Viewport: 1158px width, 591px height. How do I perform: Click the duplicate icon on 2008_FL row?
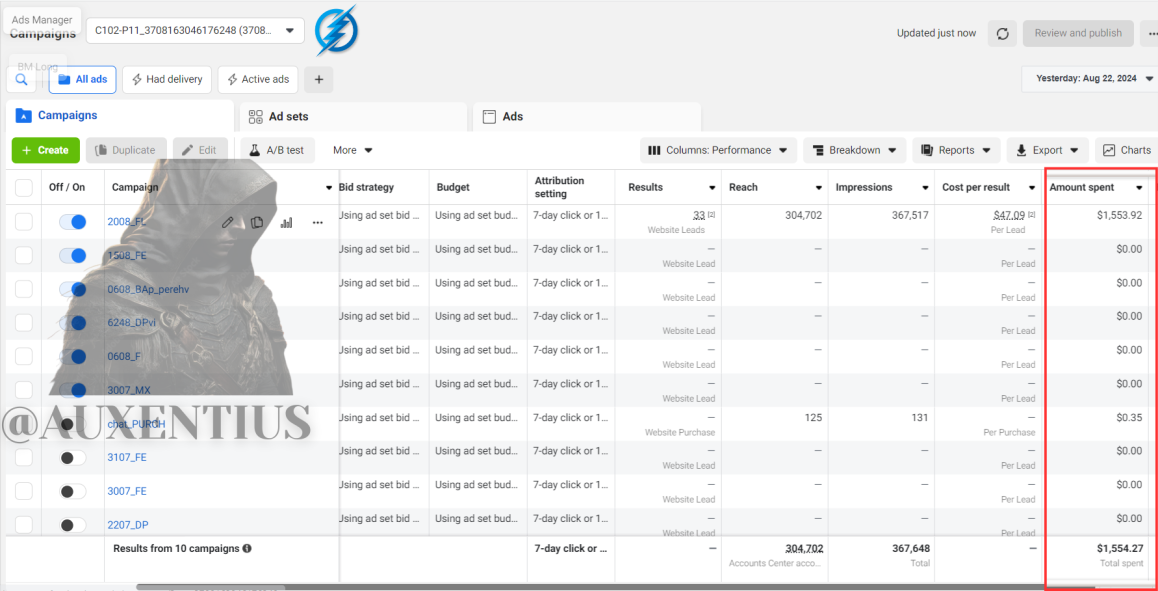tap(257, 222)
